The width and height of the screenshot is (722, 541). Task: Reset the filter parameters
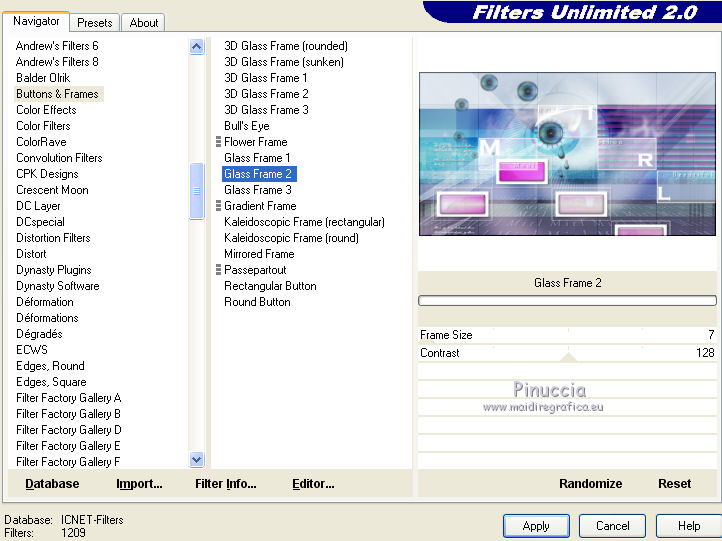tap(675, 483)
